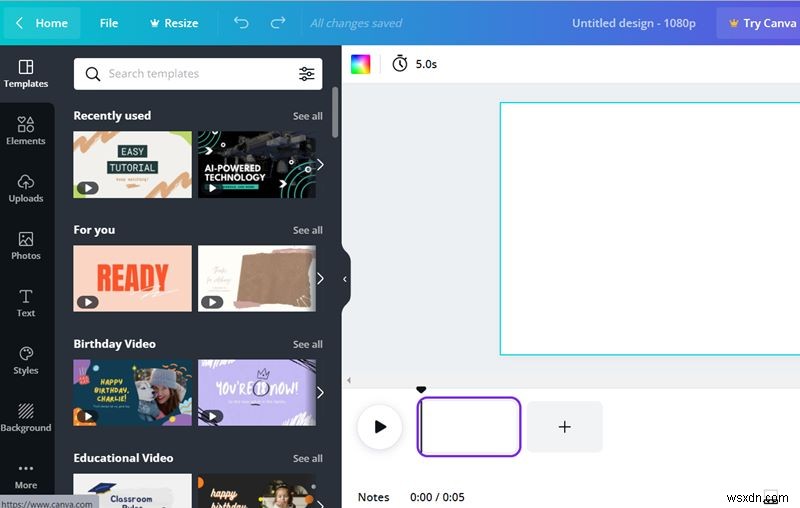Go back to Home
This screenshot has width=800, height=508.
42,23
